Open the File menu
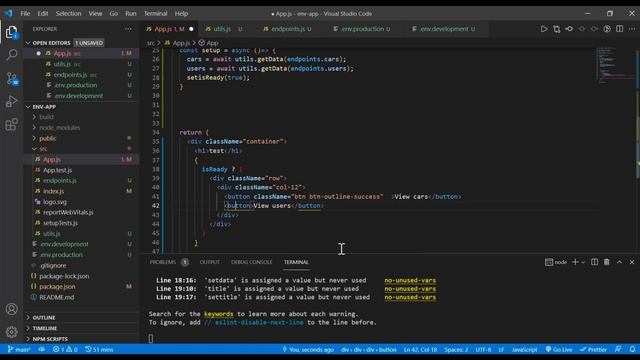 tap(25, 13)
